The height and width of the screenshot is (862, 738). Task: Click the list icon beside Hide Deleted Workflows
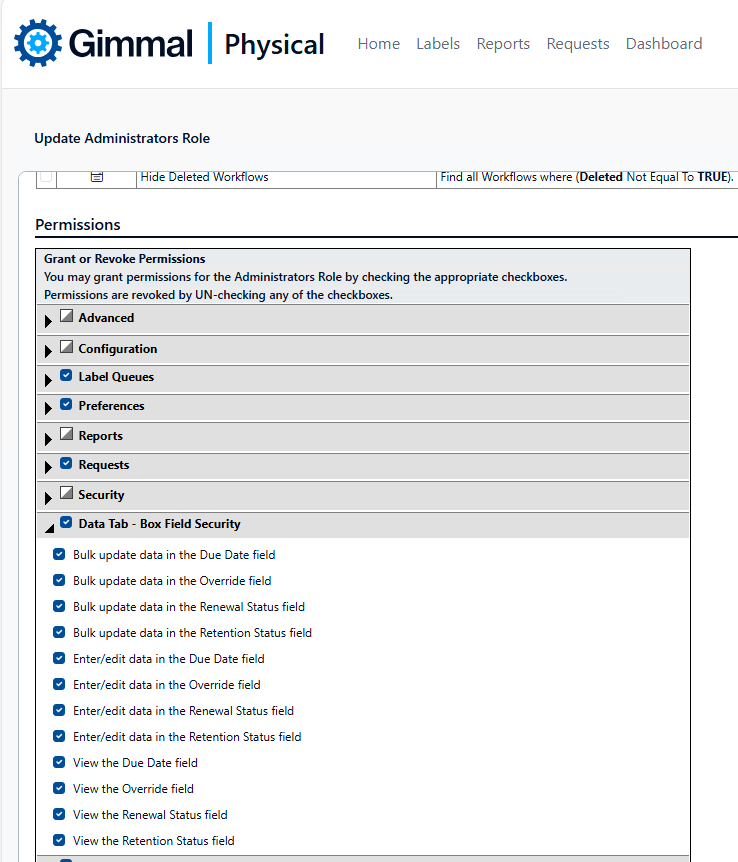[97, 177]
